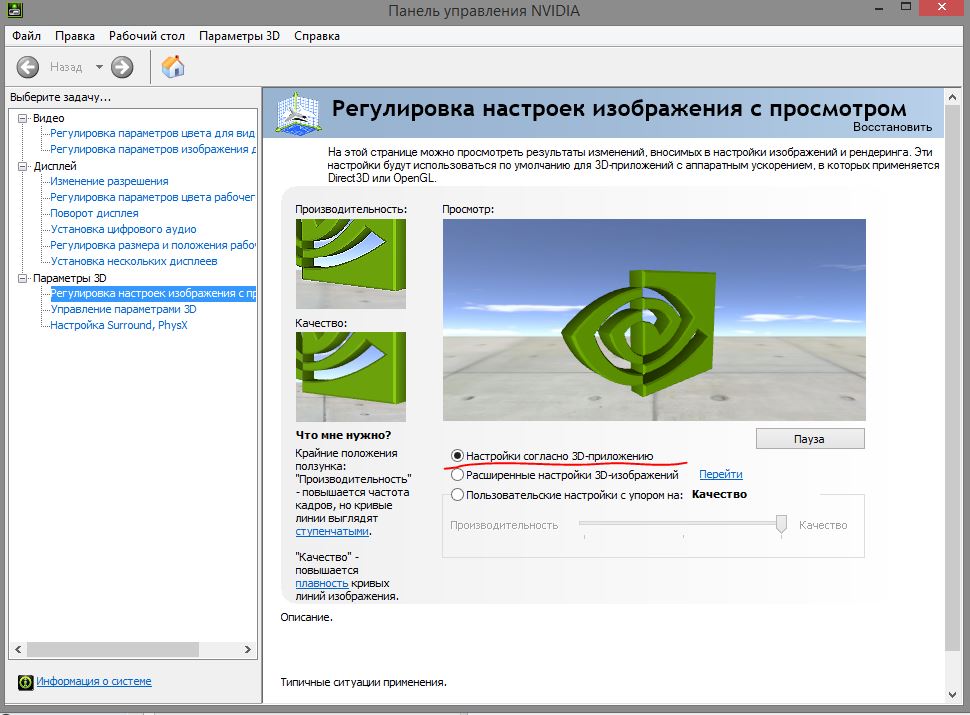The width and height of the screenshot is (970, 715).
Task: Click the system information icon
Action: click(25, 682)
